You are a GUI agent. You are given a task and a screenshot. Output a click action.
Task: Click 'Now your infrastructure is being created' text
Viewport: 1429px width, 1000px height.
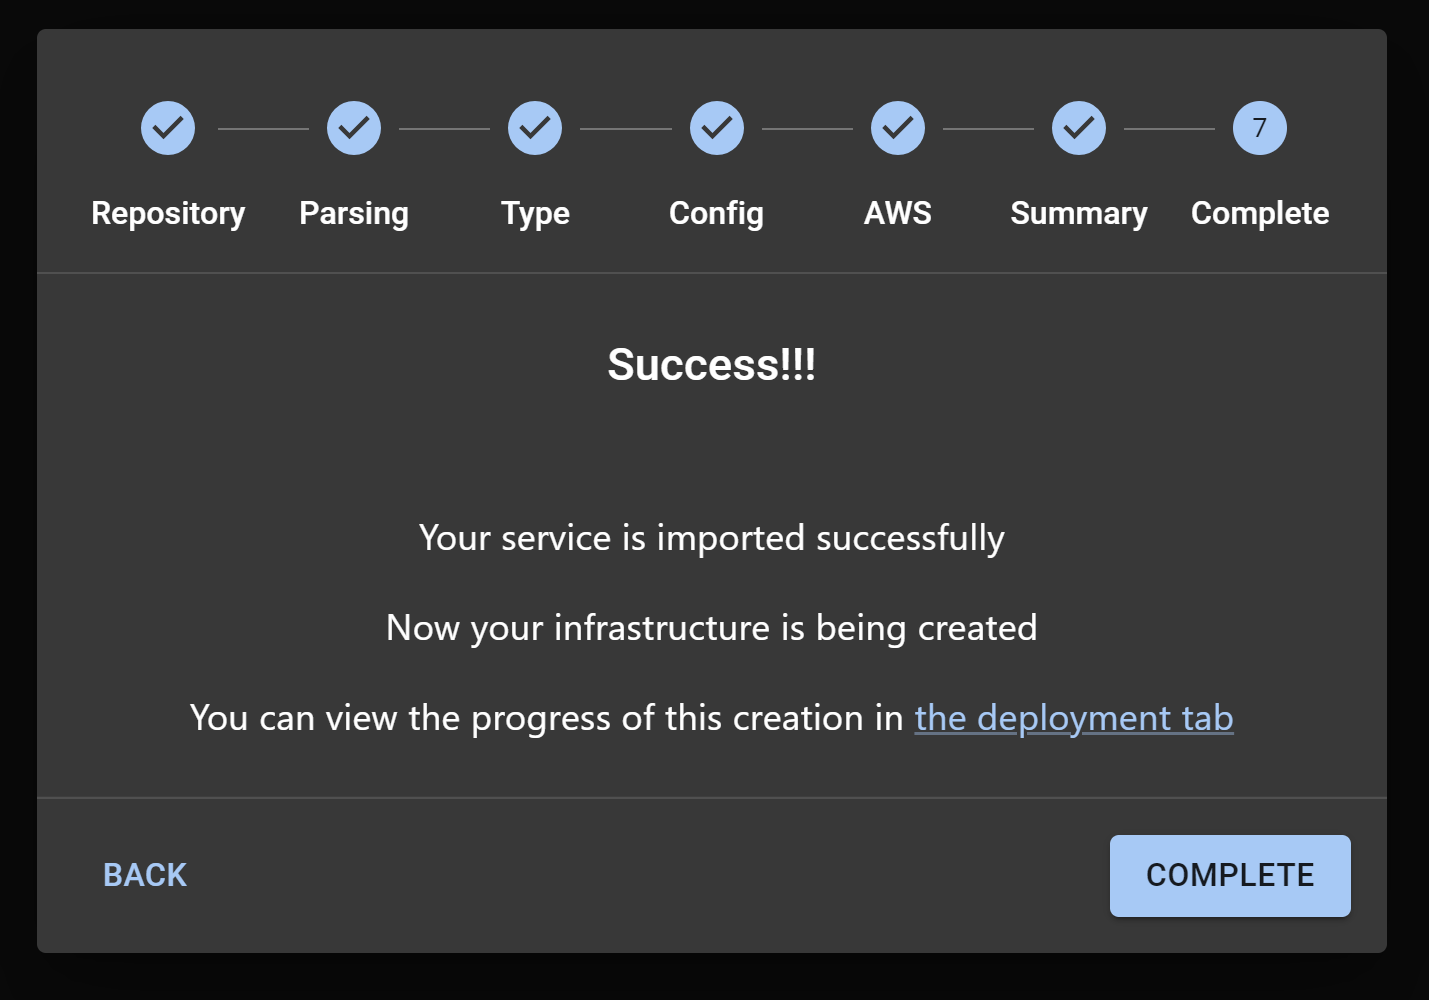[712, 628]
